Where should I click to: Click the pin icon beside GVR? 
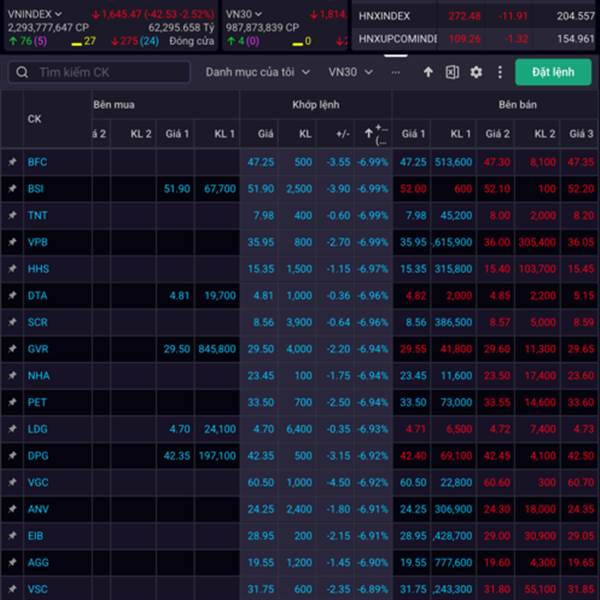tap(12, 349)
